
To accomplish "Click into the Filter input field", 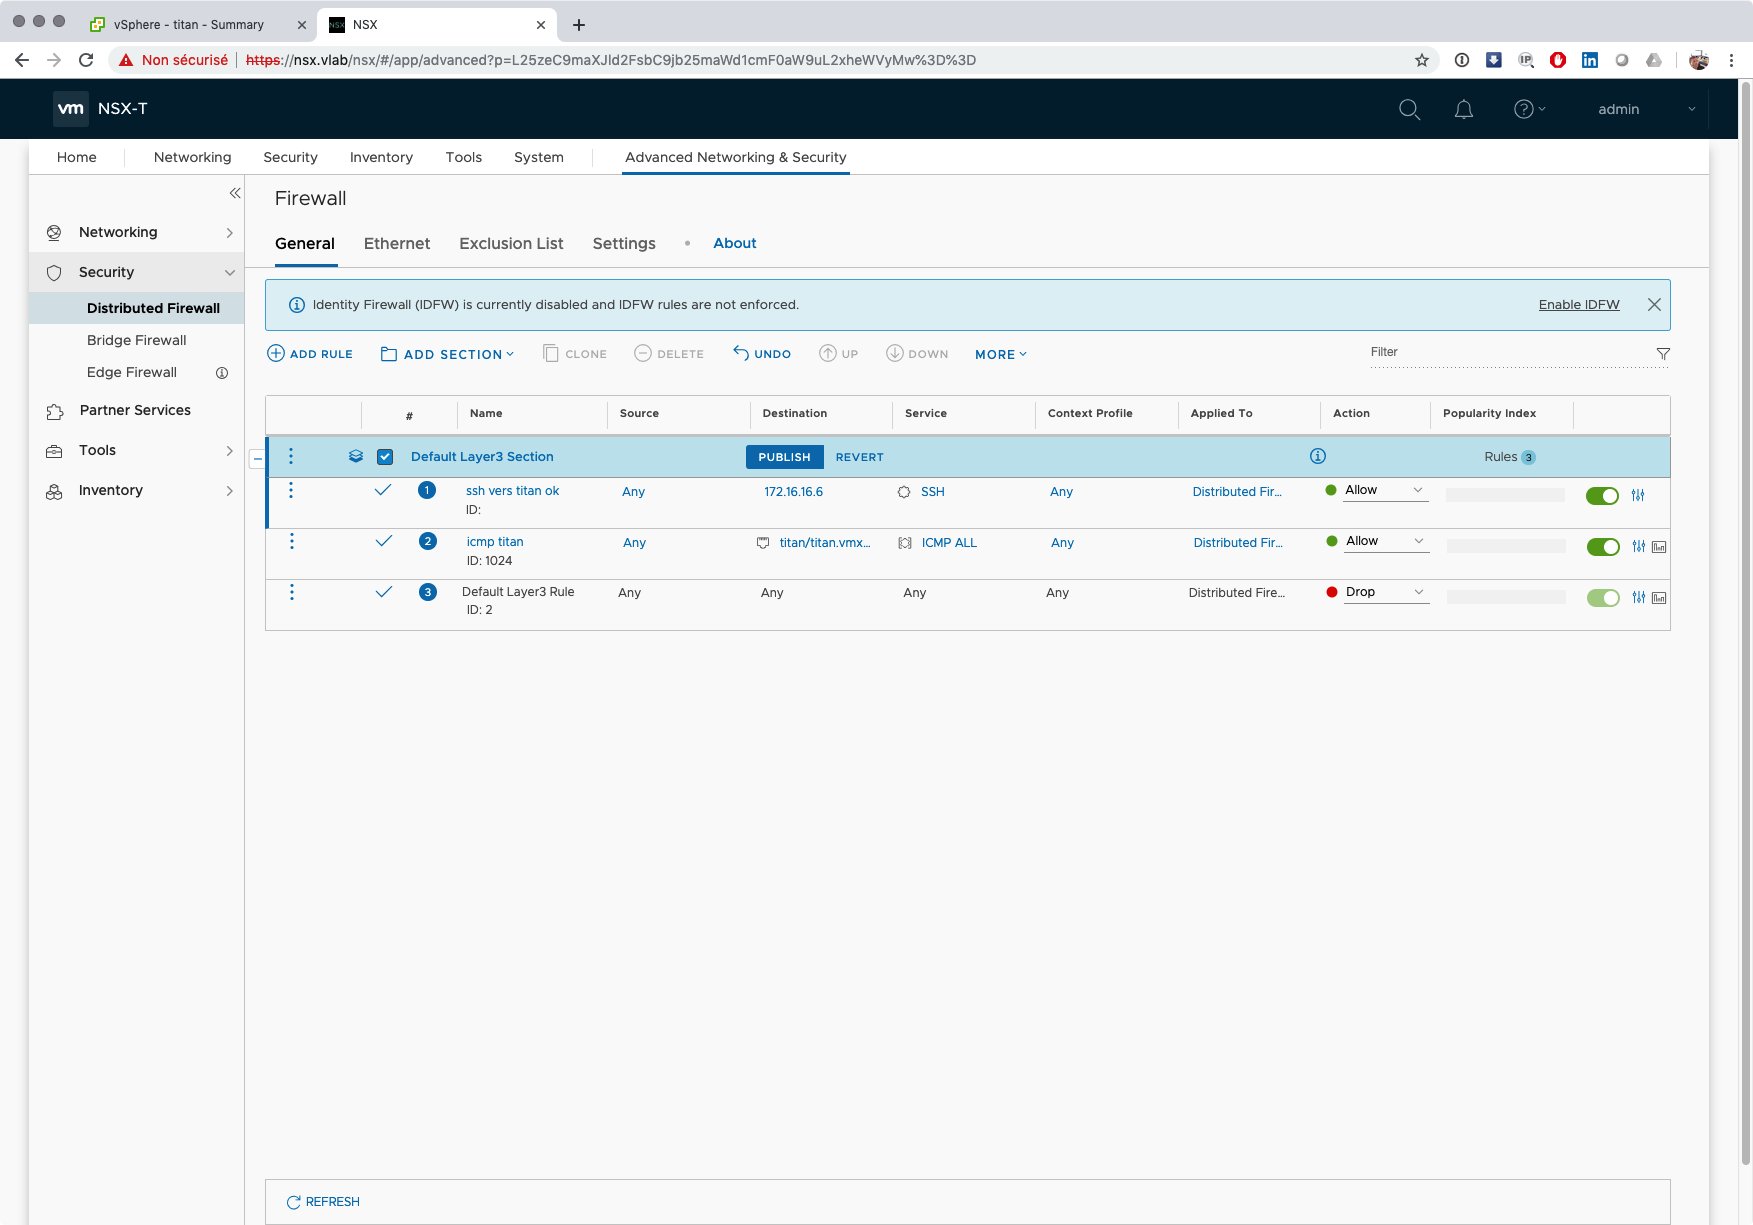I will coord(1505,353).
